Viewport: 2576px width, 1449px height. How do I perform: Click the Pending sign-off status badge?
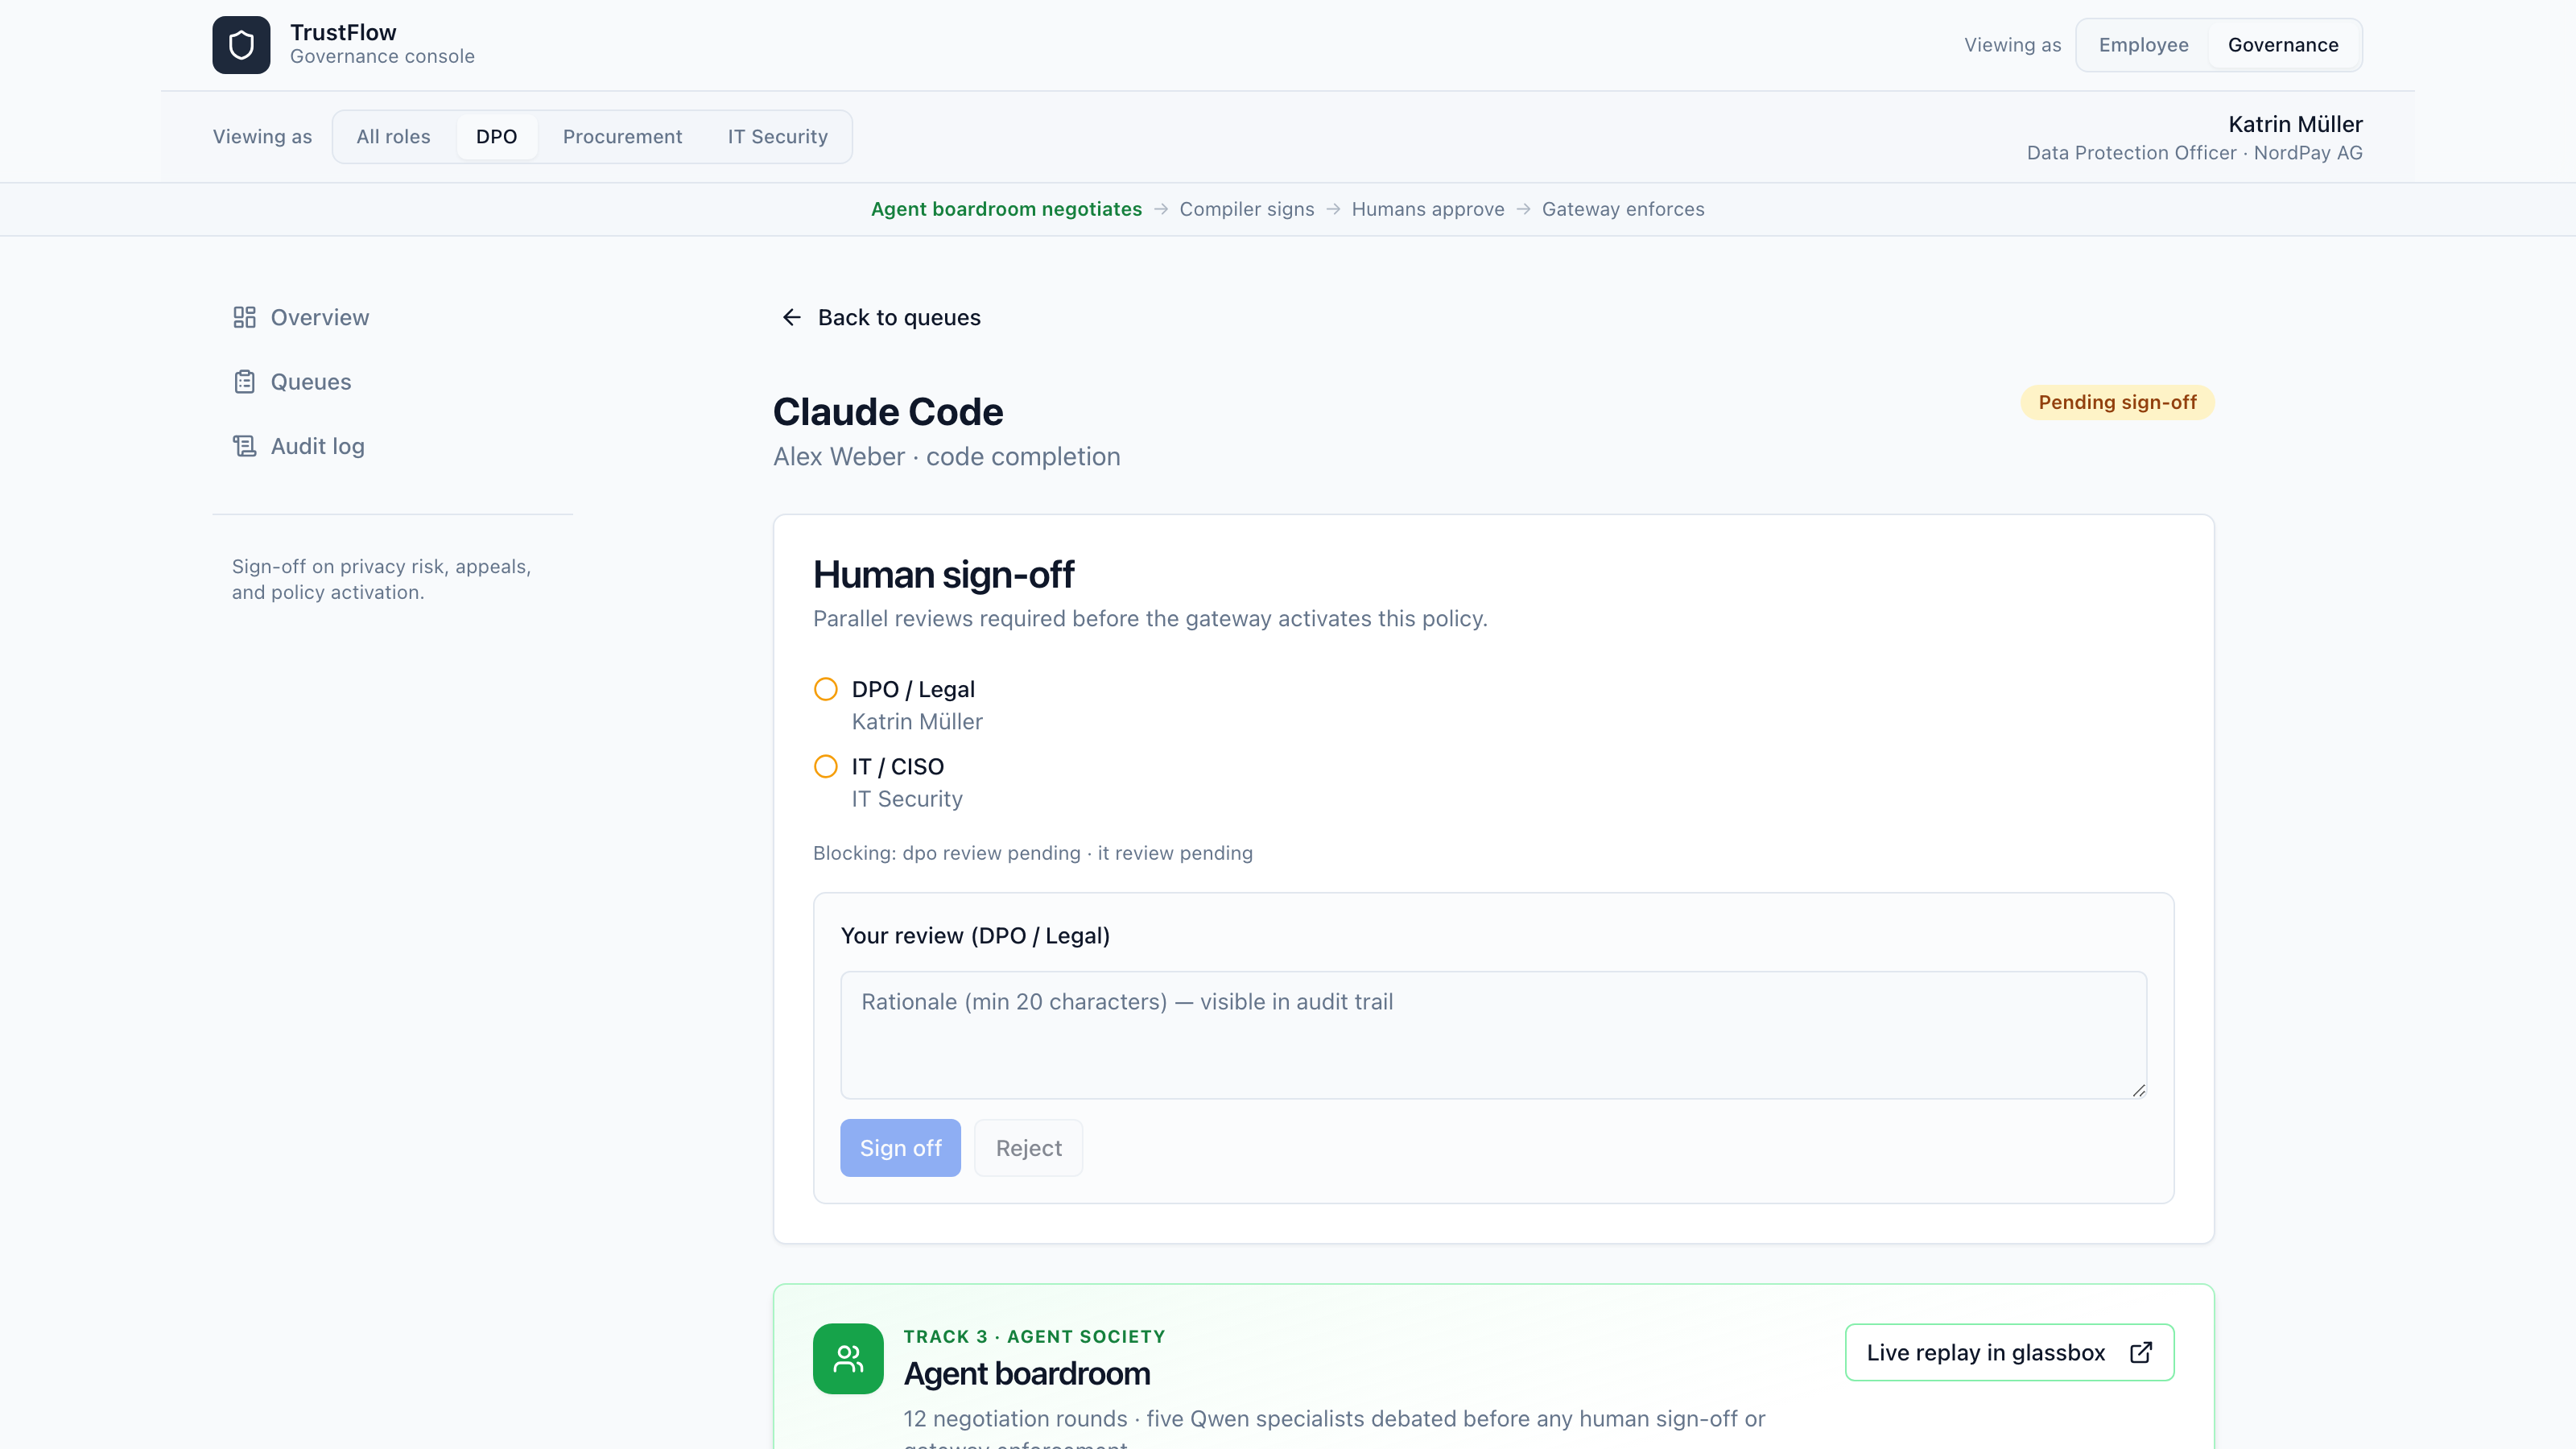point(2117,402)
